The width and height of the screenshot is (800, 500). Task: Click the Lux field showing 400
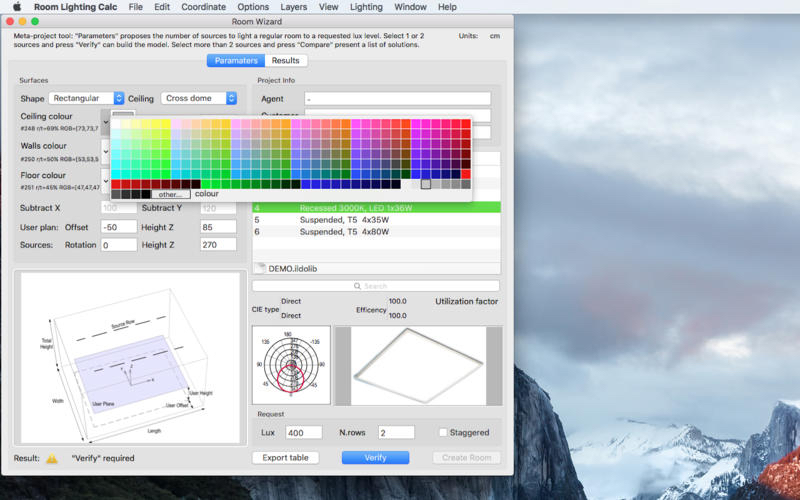tap(304, 433)
